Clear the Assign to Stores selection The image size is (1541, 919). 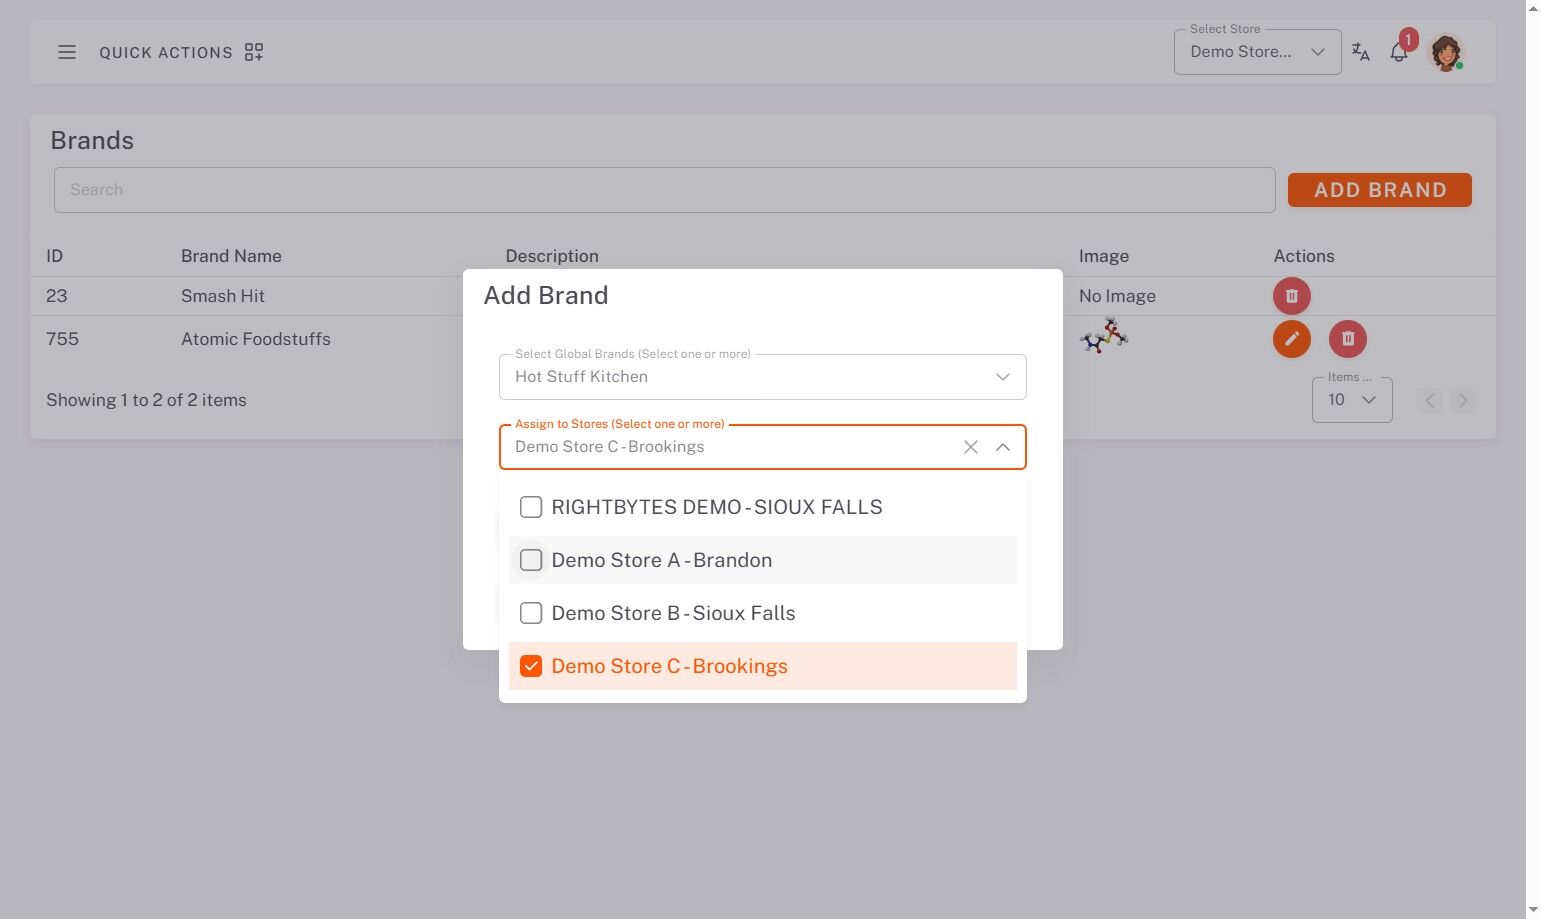pos(970,447)
